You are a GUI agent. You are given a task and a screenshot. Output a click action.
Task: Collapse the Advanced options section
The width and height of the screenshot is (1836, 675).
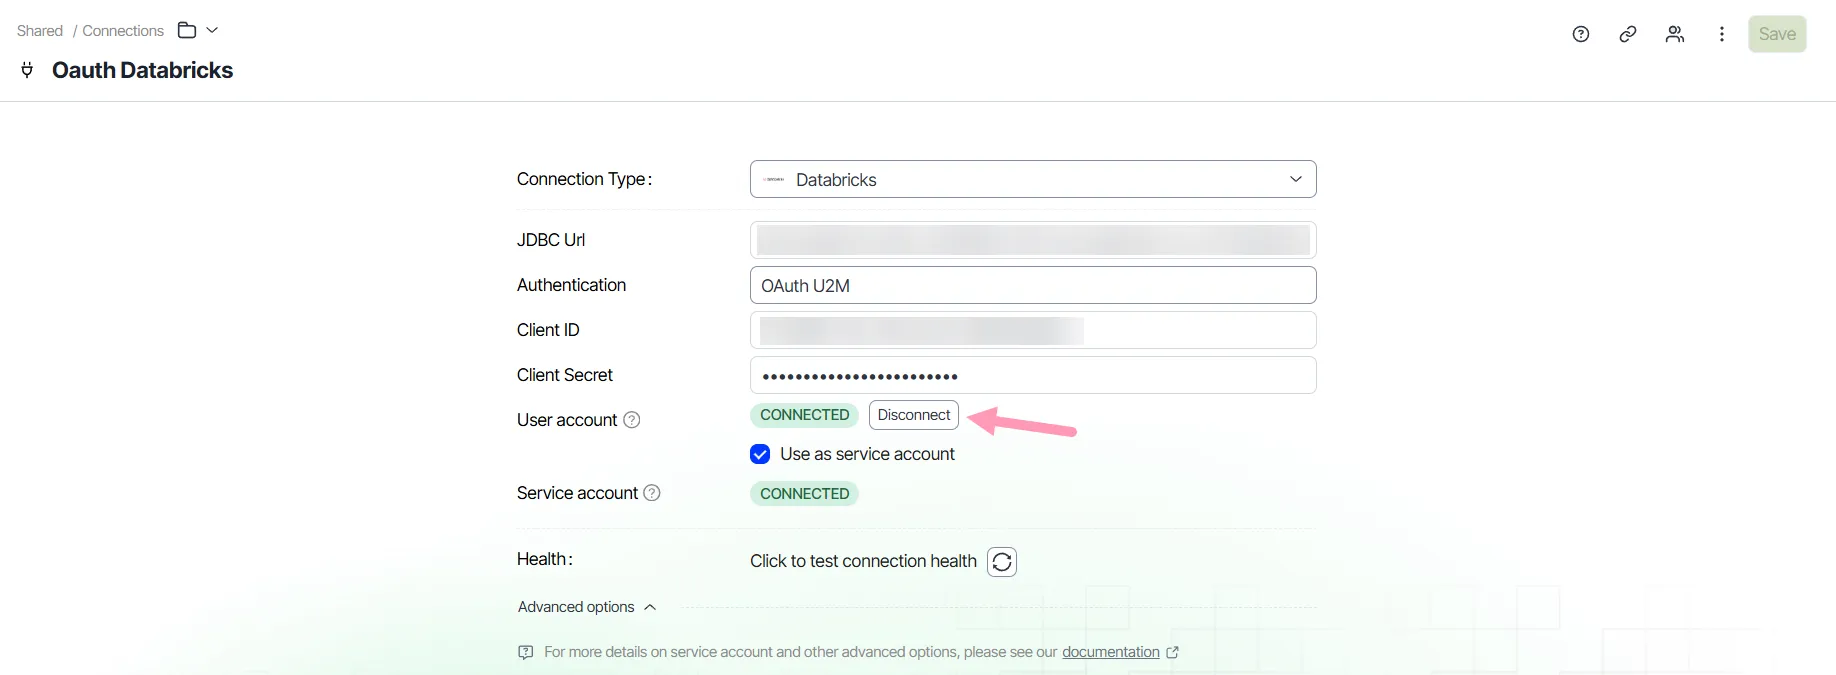tap(587, 607)
